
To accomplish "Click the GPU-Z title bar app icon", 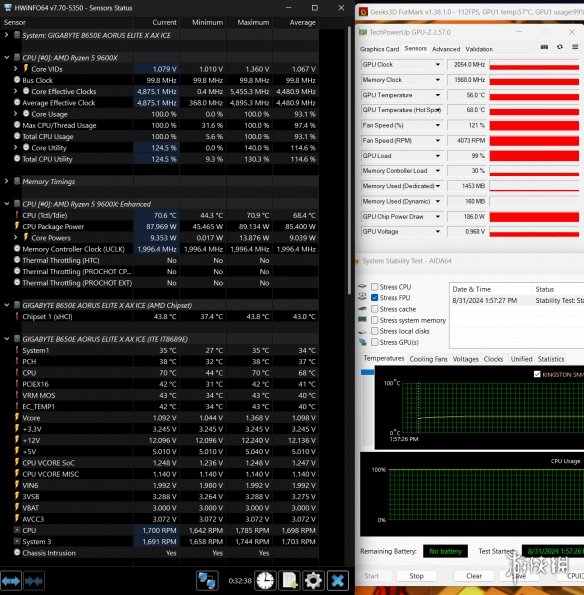I will (x=363, y=32).
